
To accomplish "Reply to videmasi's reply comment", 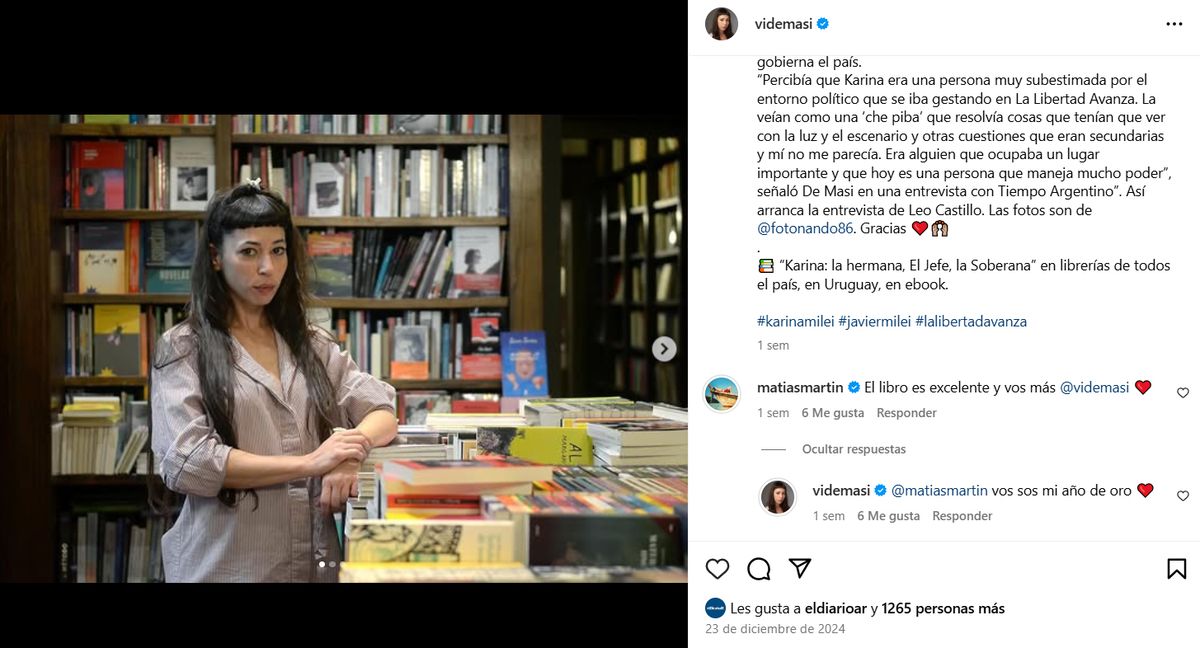I will click(x=962, y=516).
